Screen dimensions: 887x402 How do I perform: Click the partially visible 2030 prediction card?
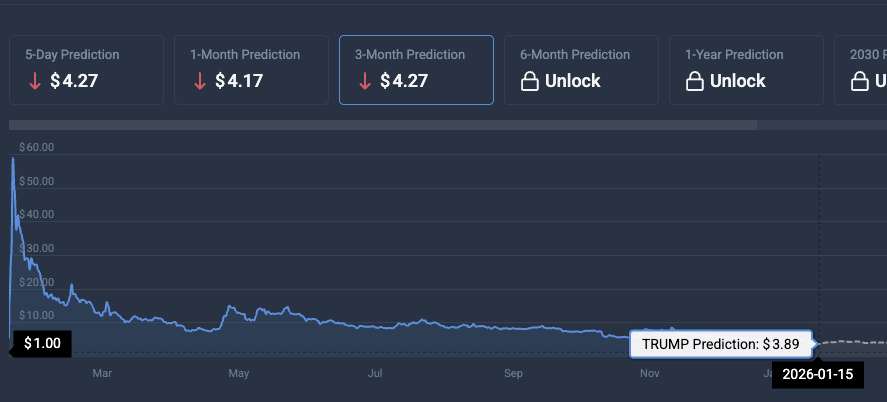pyautogui.click(x=861, y=70)
